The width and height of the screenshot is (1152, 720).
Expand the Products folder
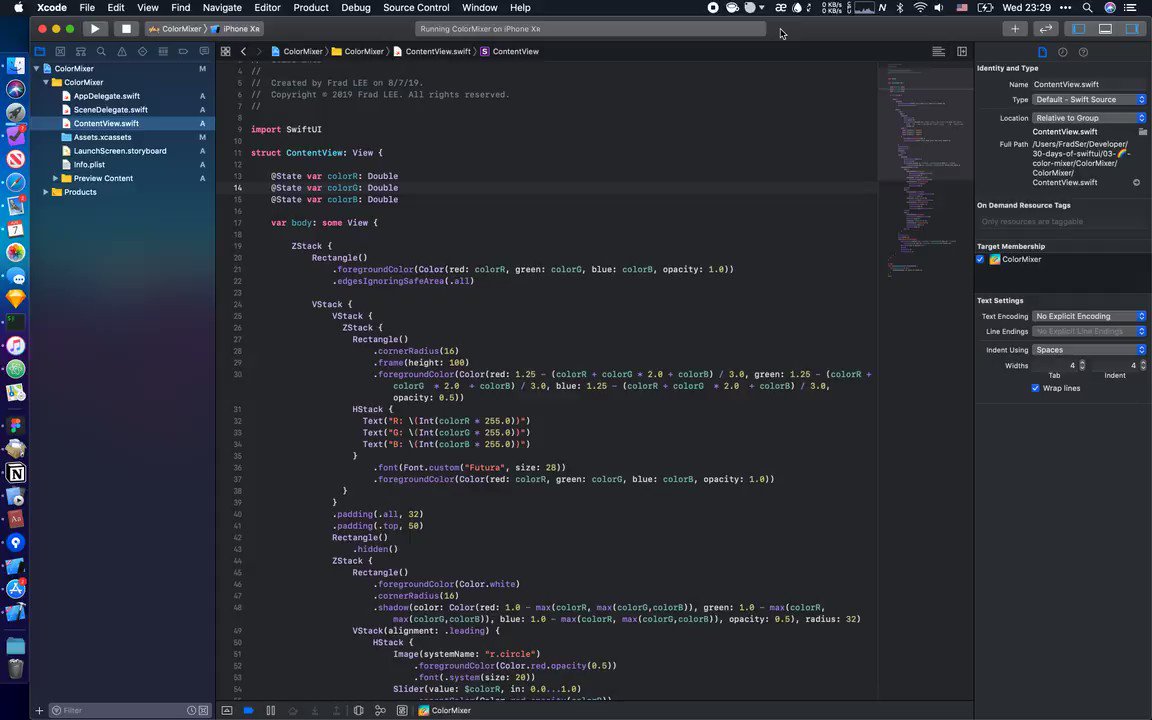[x=46, y=192]
